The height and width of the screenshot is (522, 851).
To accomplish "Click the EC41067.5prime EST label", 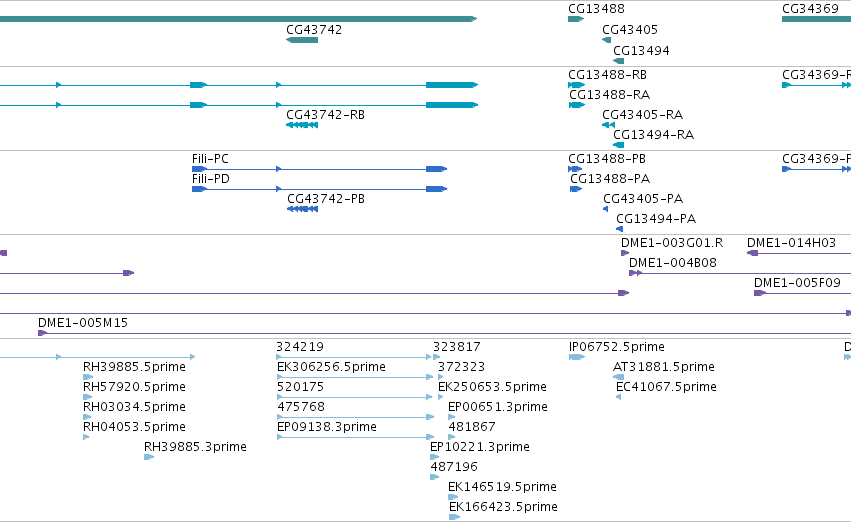I will tap(666, 387).
